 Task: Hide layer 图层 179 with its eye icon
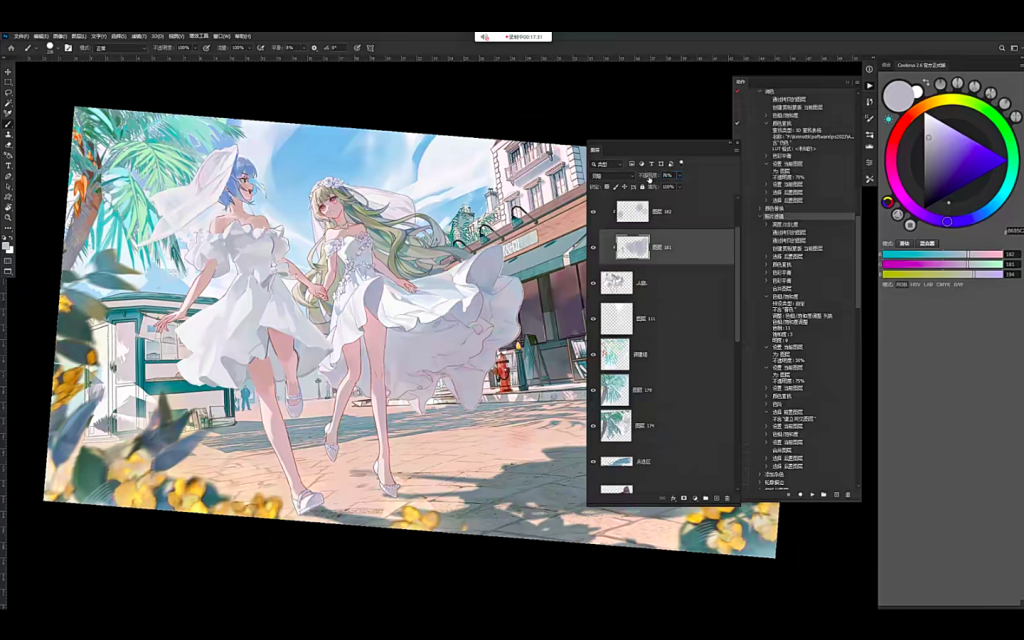[x=594, y=388]
